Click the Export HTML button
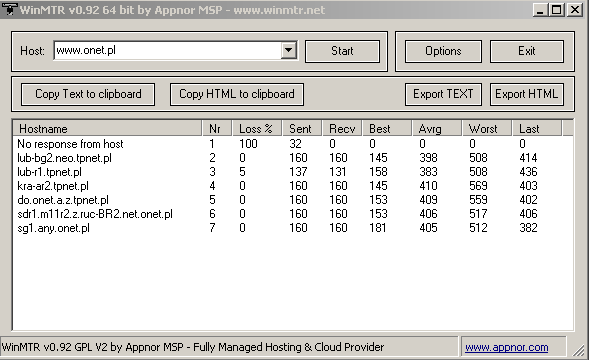The image size is (589, 360). (527, 94)
